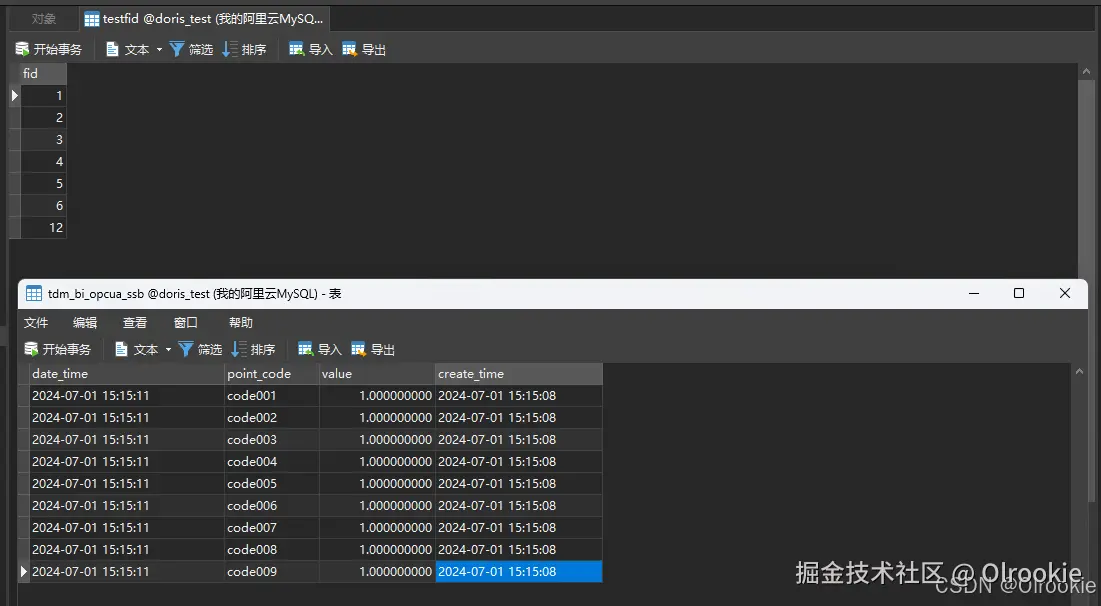Click Import icon in testfid toolbar
The width and height of the screenshot is (1101, 606).
pyautogui.click(x=296, y=49)
